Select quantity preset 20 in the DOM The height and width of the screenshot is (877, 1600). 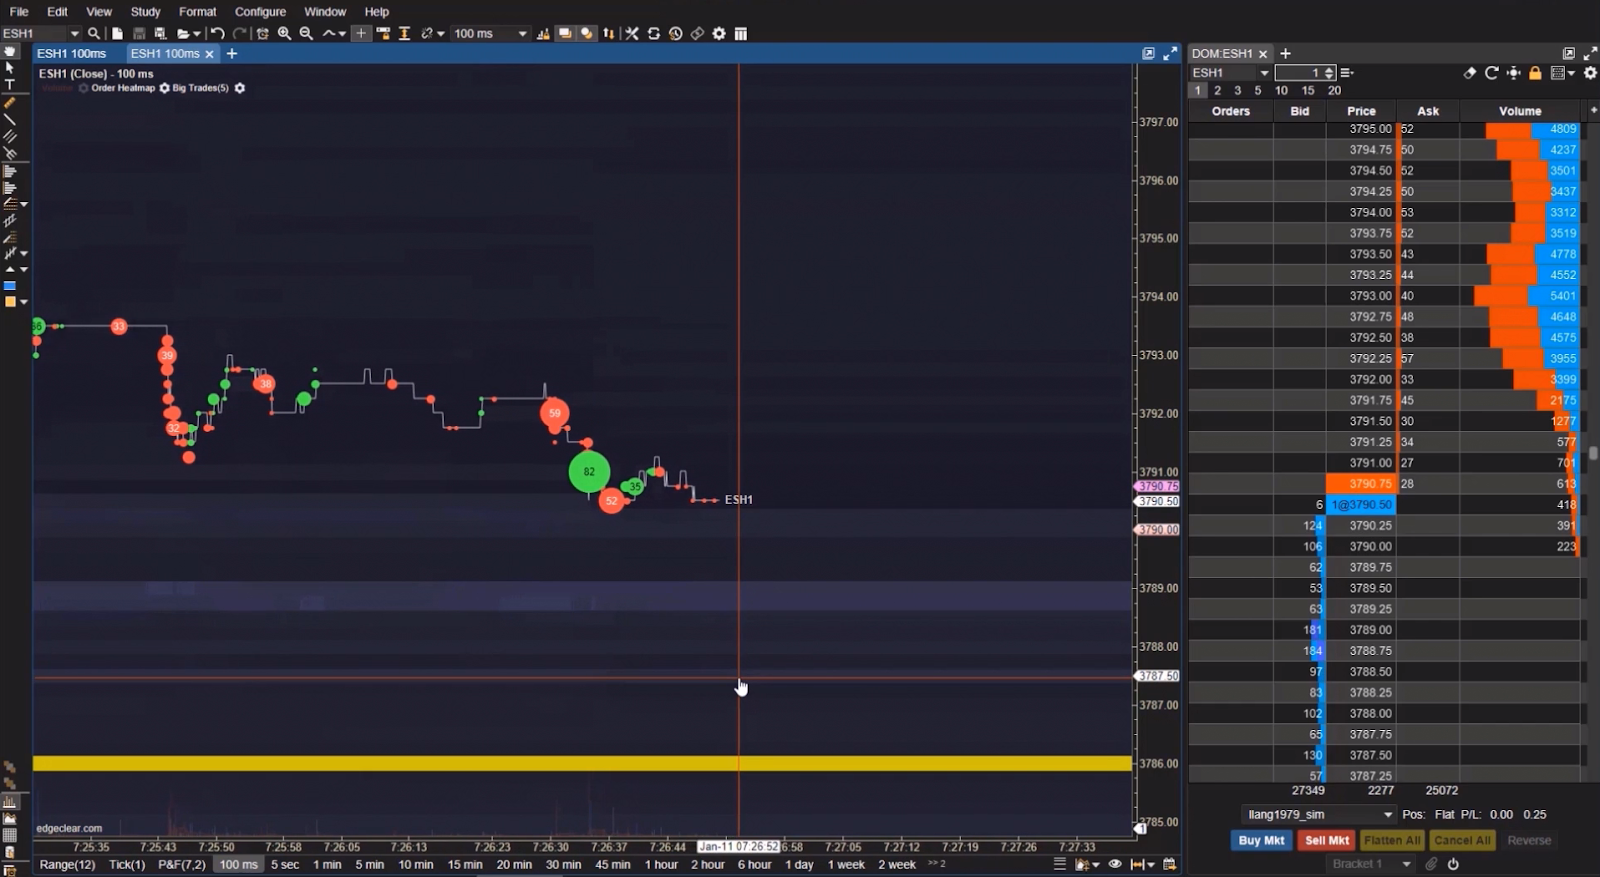point(1334,90)
